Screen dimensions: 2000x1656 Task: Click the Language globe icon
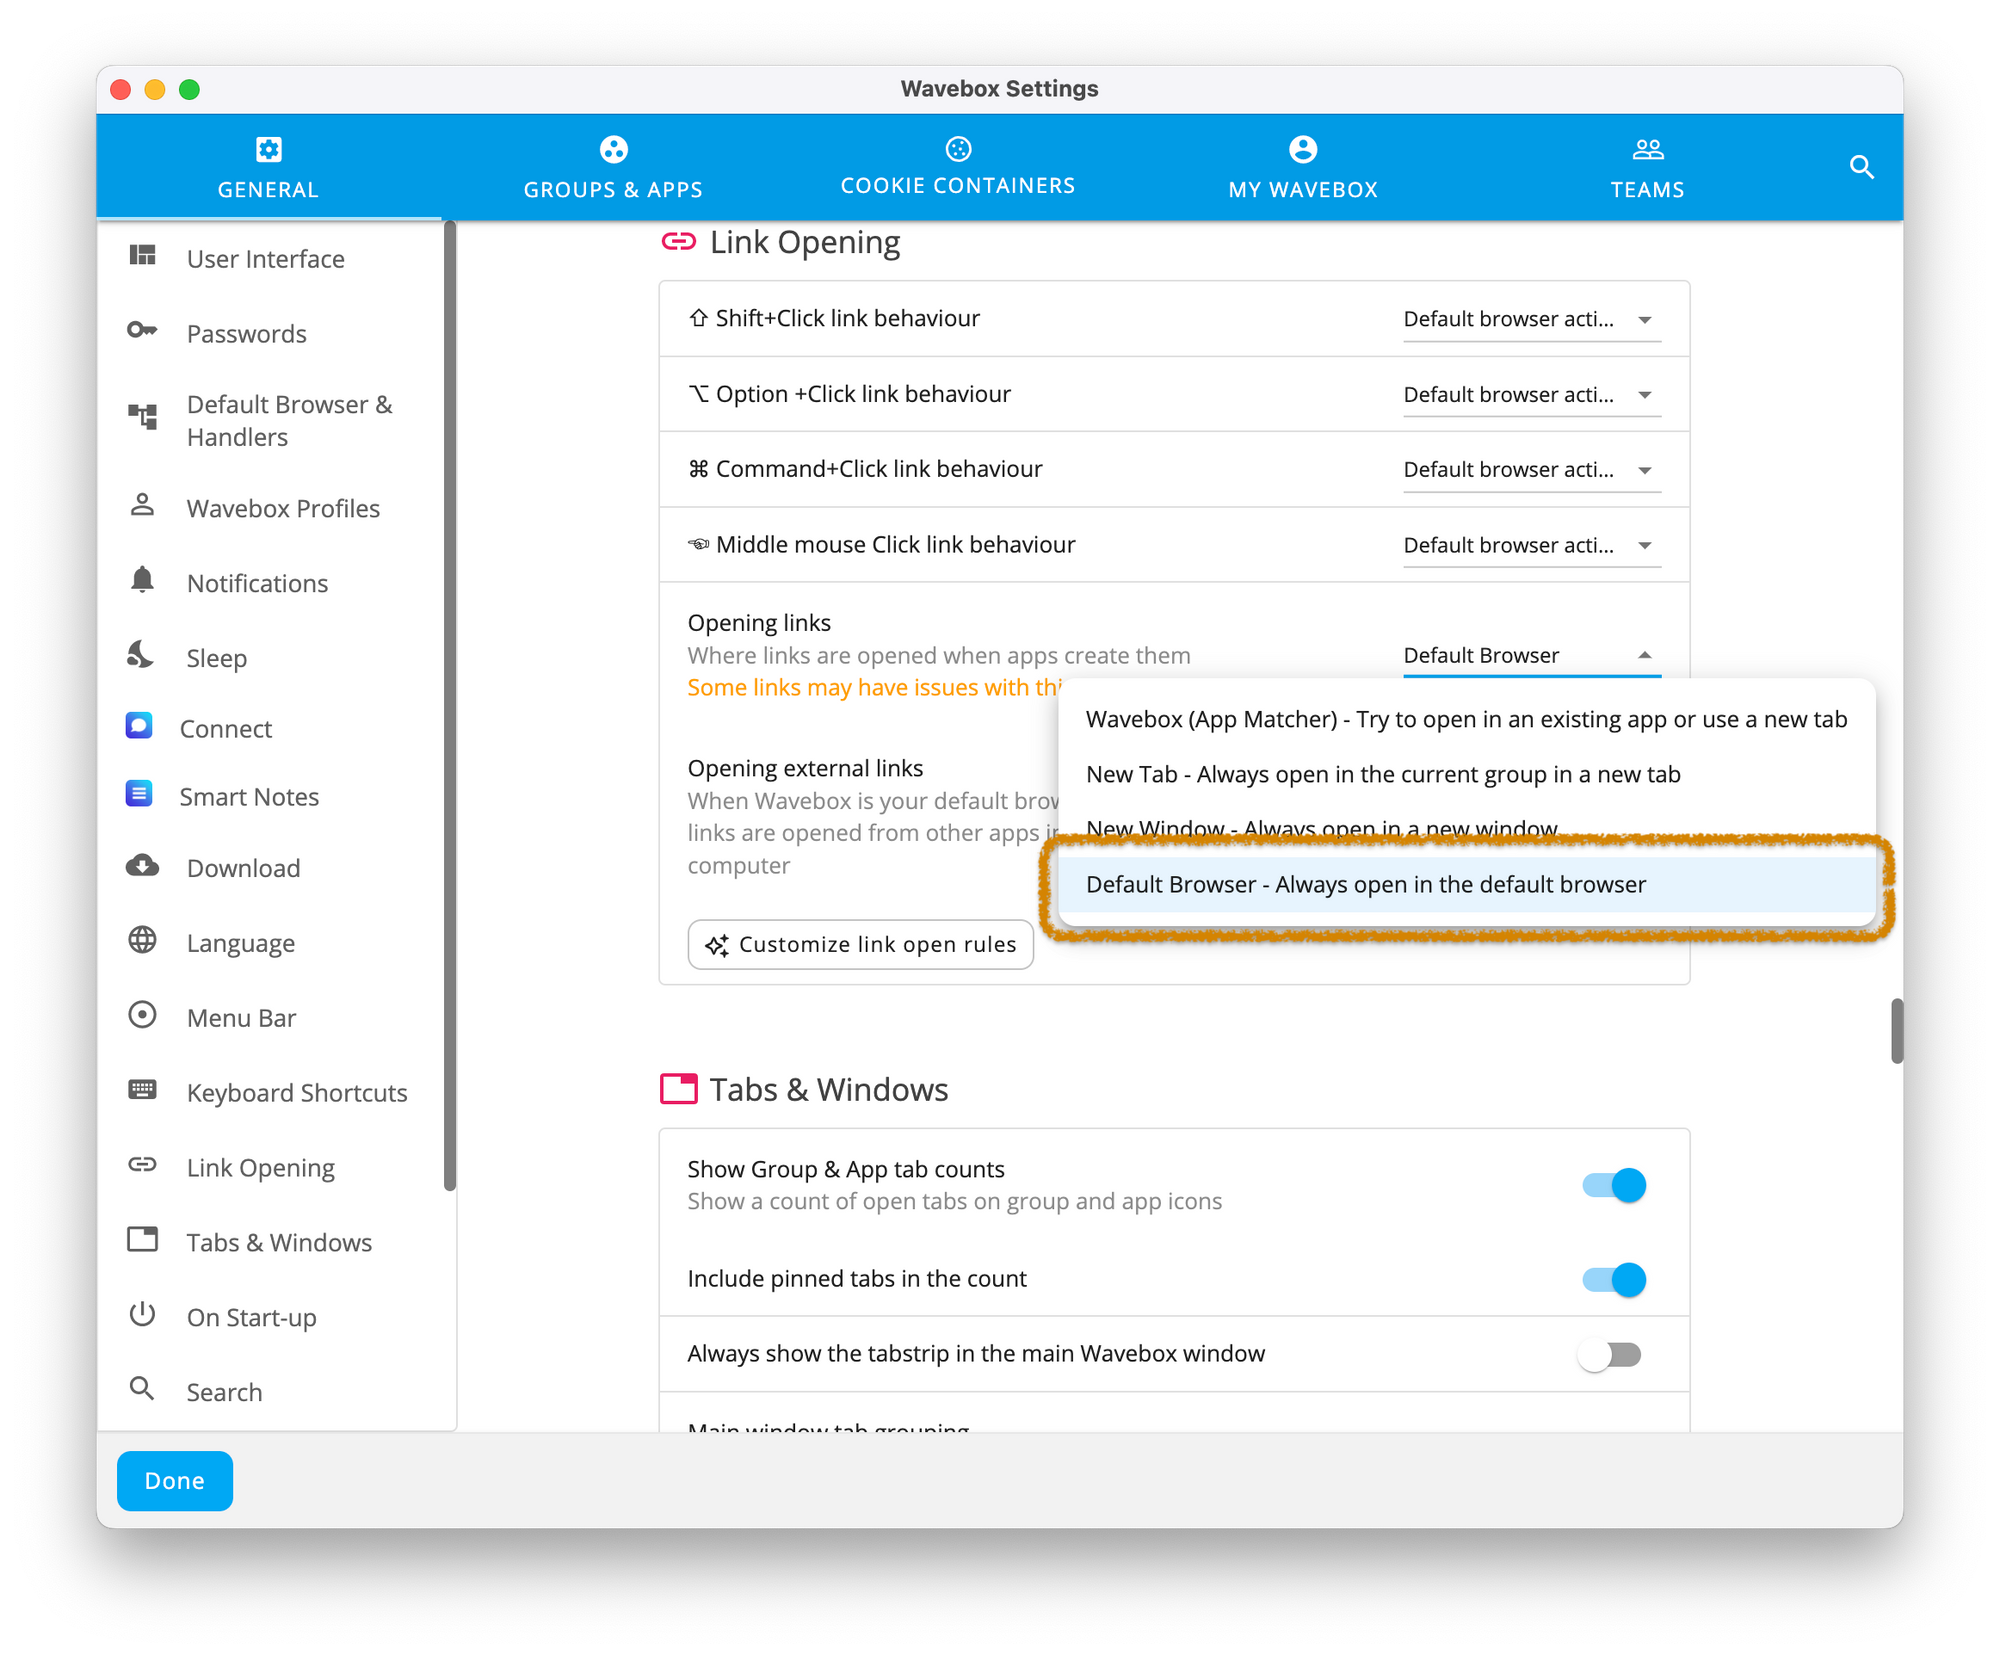(143, 941)
